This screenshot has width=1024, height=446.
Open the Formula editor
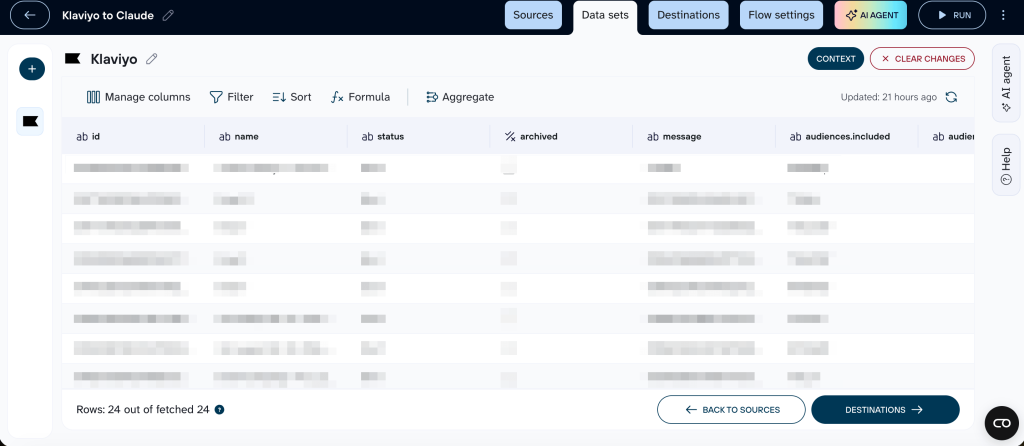coord(360,97)
